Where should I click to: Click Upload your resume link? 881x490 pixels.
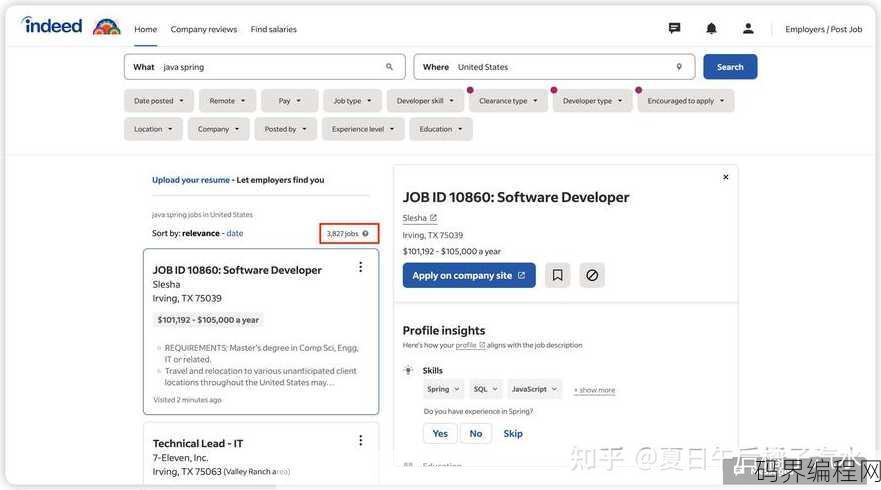click(190, 180)
